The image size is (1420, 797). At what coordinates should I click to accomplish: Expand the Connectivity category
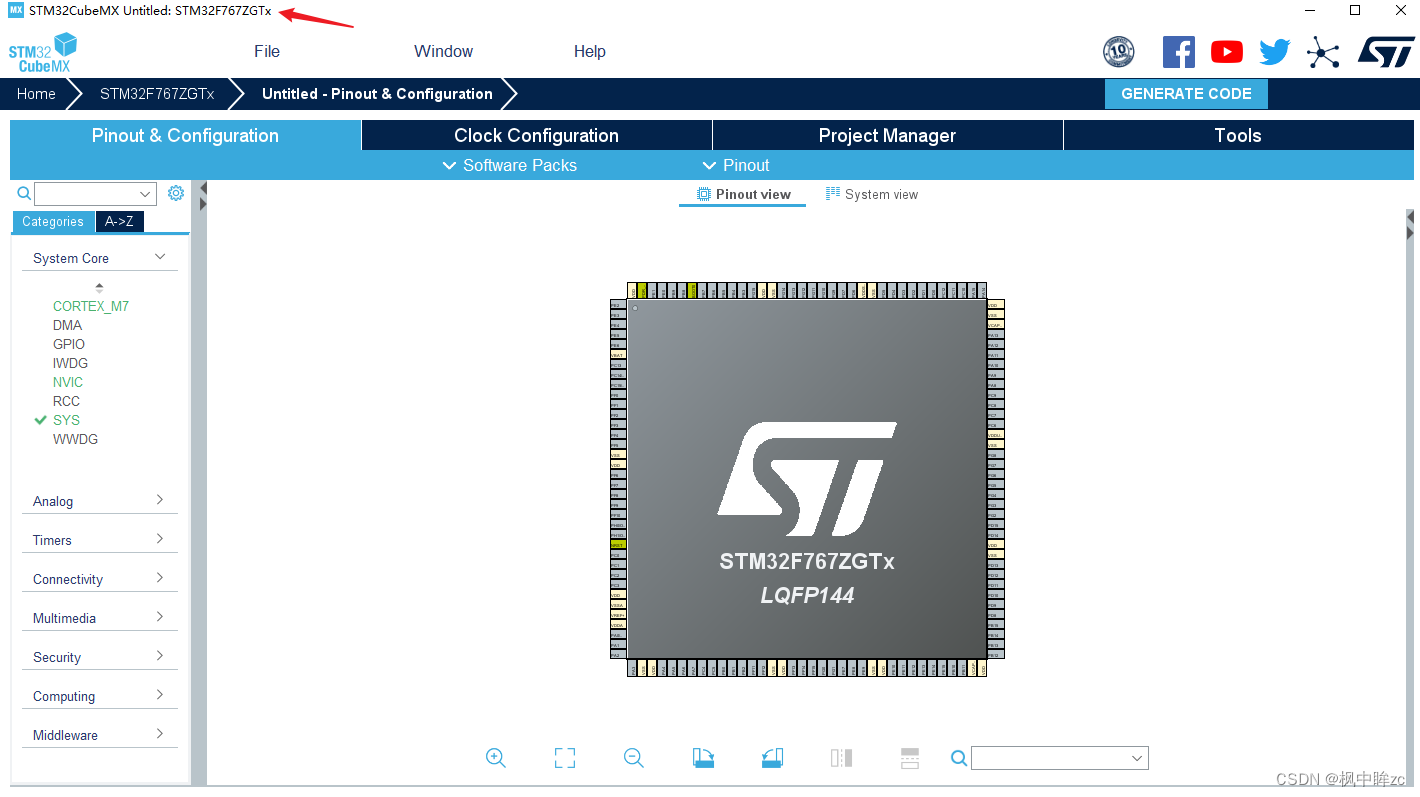click(x=99, y=578)
